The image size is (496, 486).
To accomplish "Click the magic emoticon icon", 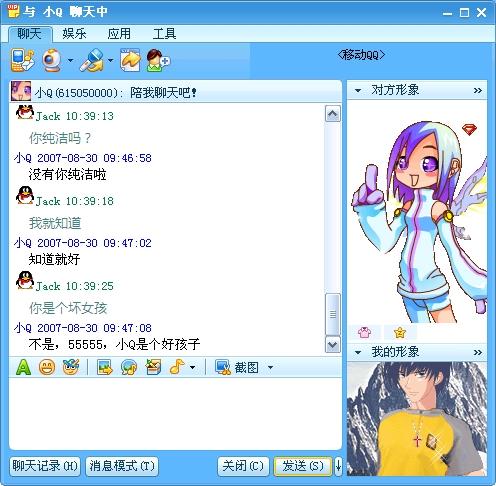I will 71,367.
